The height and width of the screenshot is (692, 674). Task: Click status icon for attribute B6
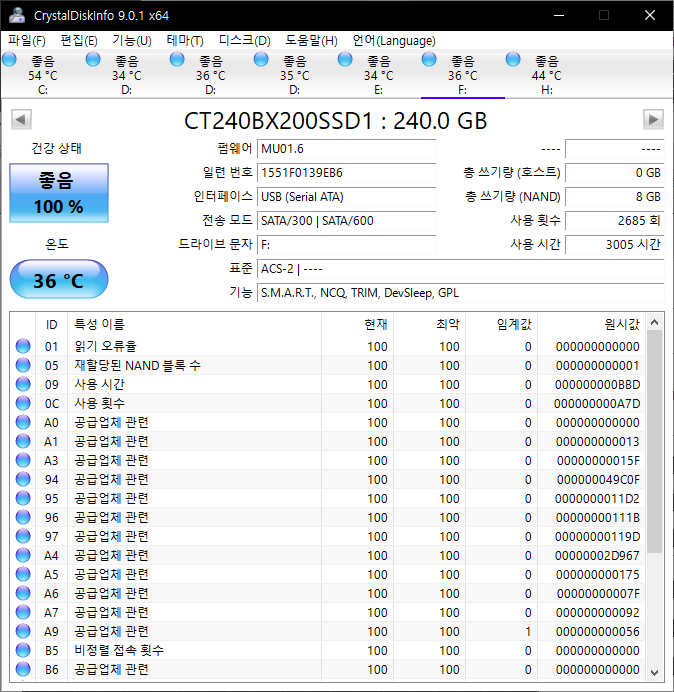[x=23, y=669]
